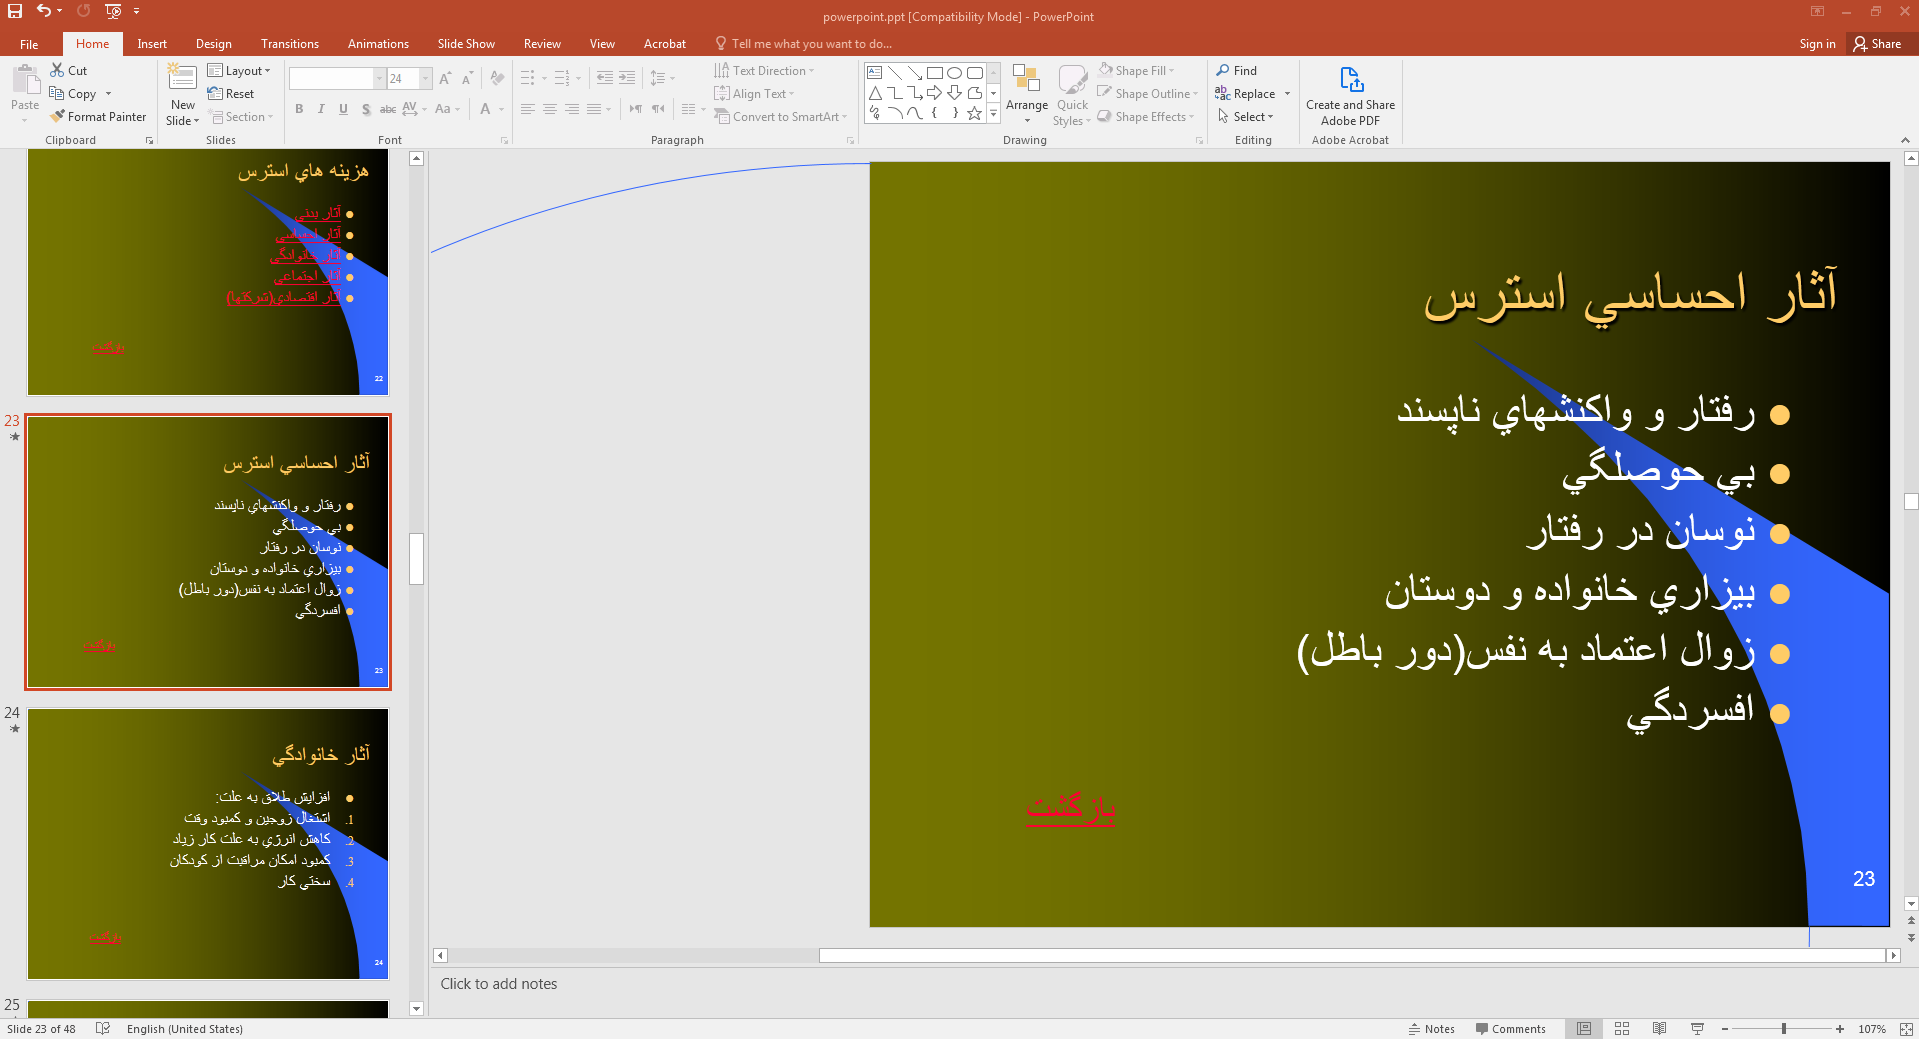Viewport: 1919px width, 1039px height.
Task: Click the Sign in link
Action: [1817, 44]
